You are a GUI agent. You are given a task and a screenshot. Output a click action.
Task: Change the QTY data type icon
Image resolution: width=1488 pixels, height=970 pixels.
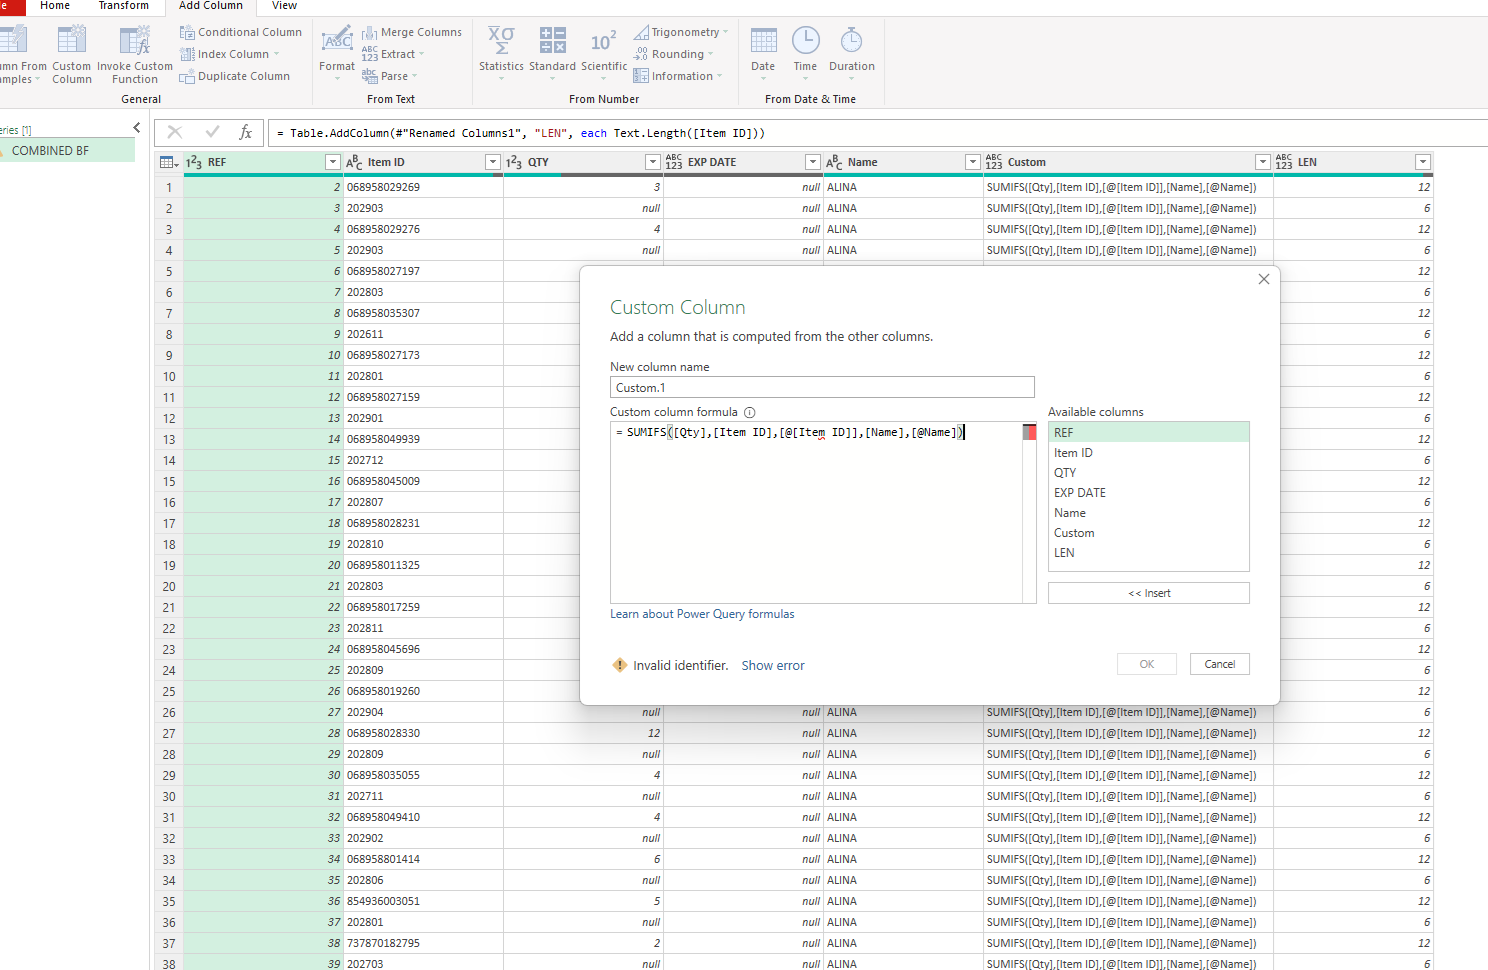pos(514,162)
